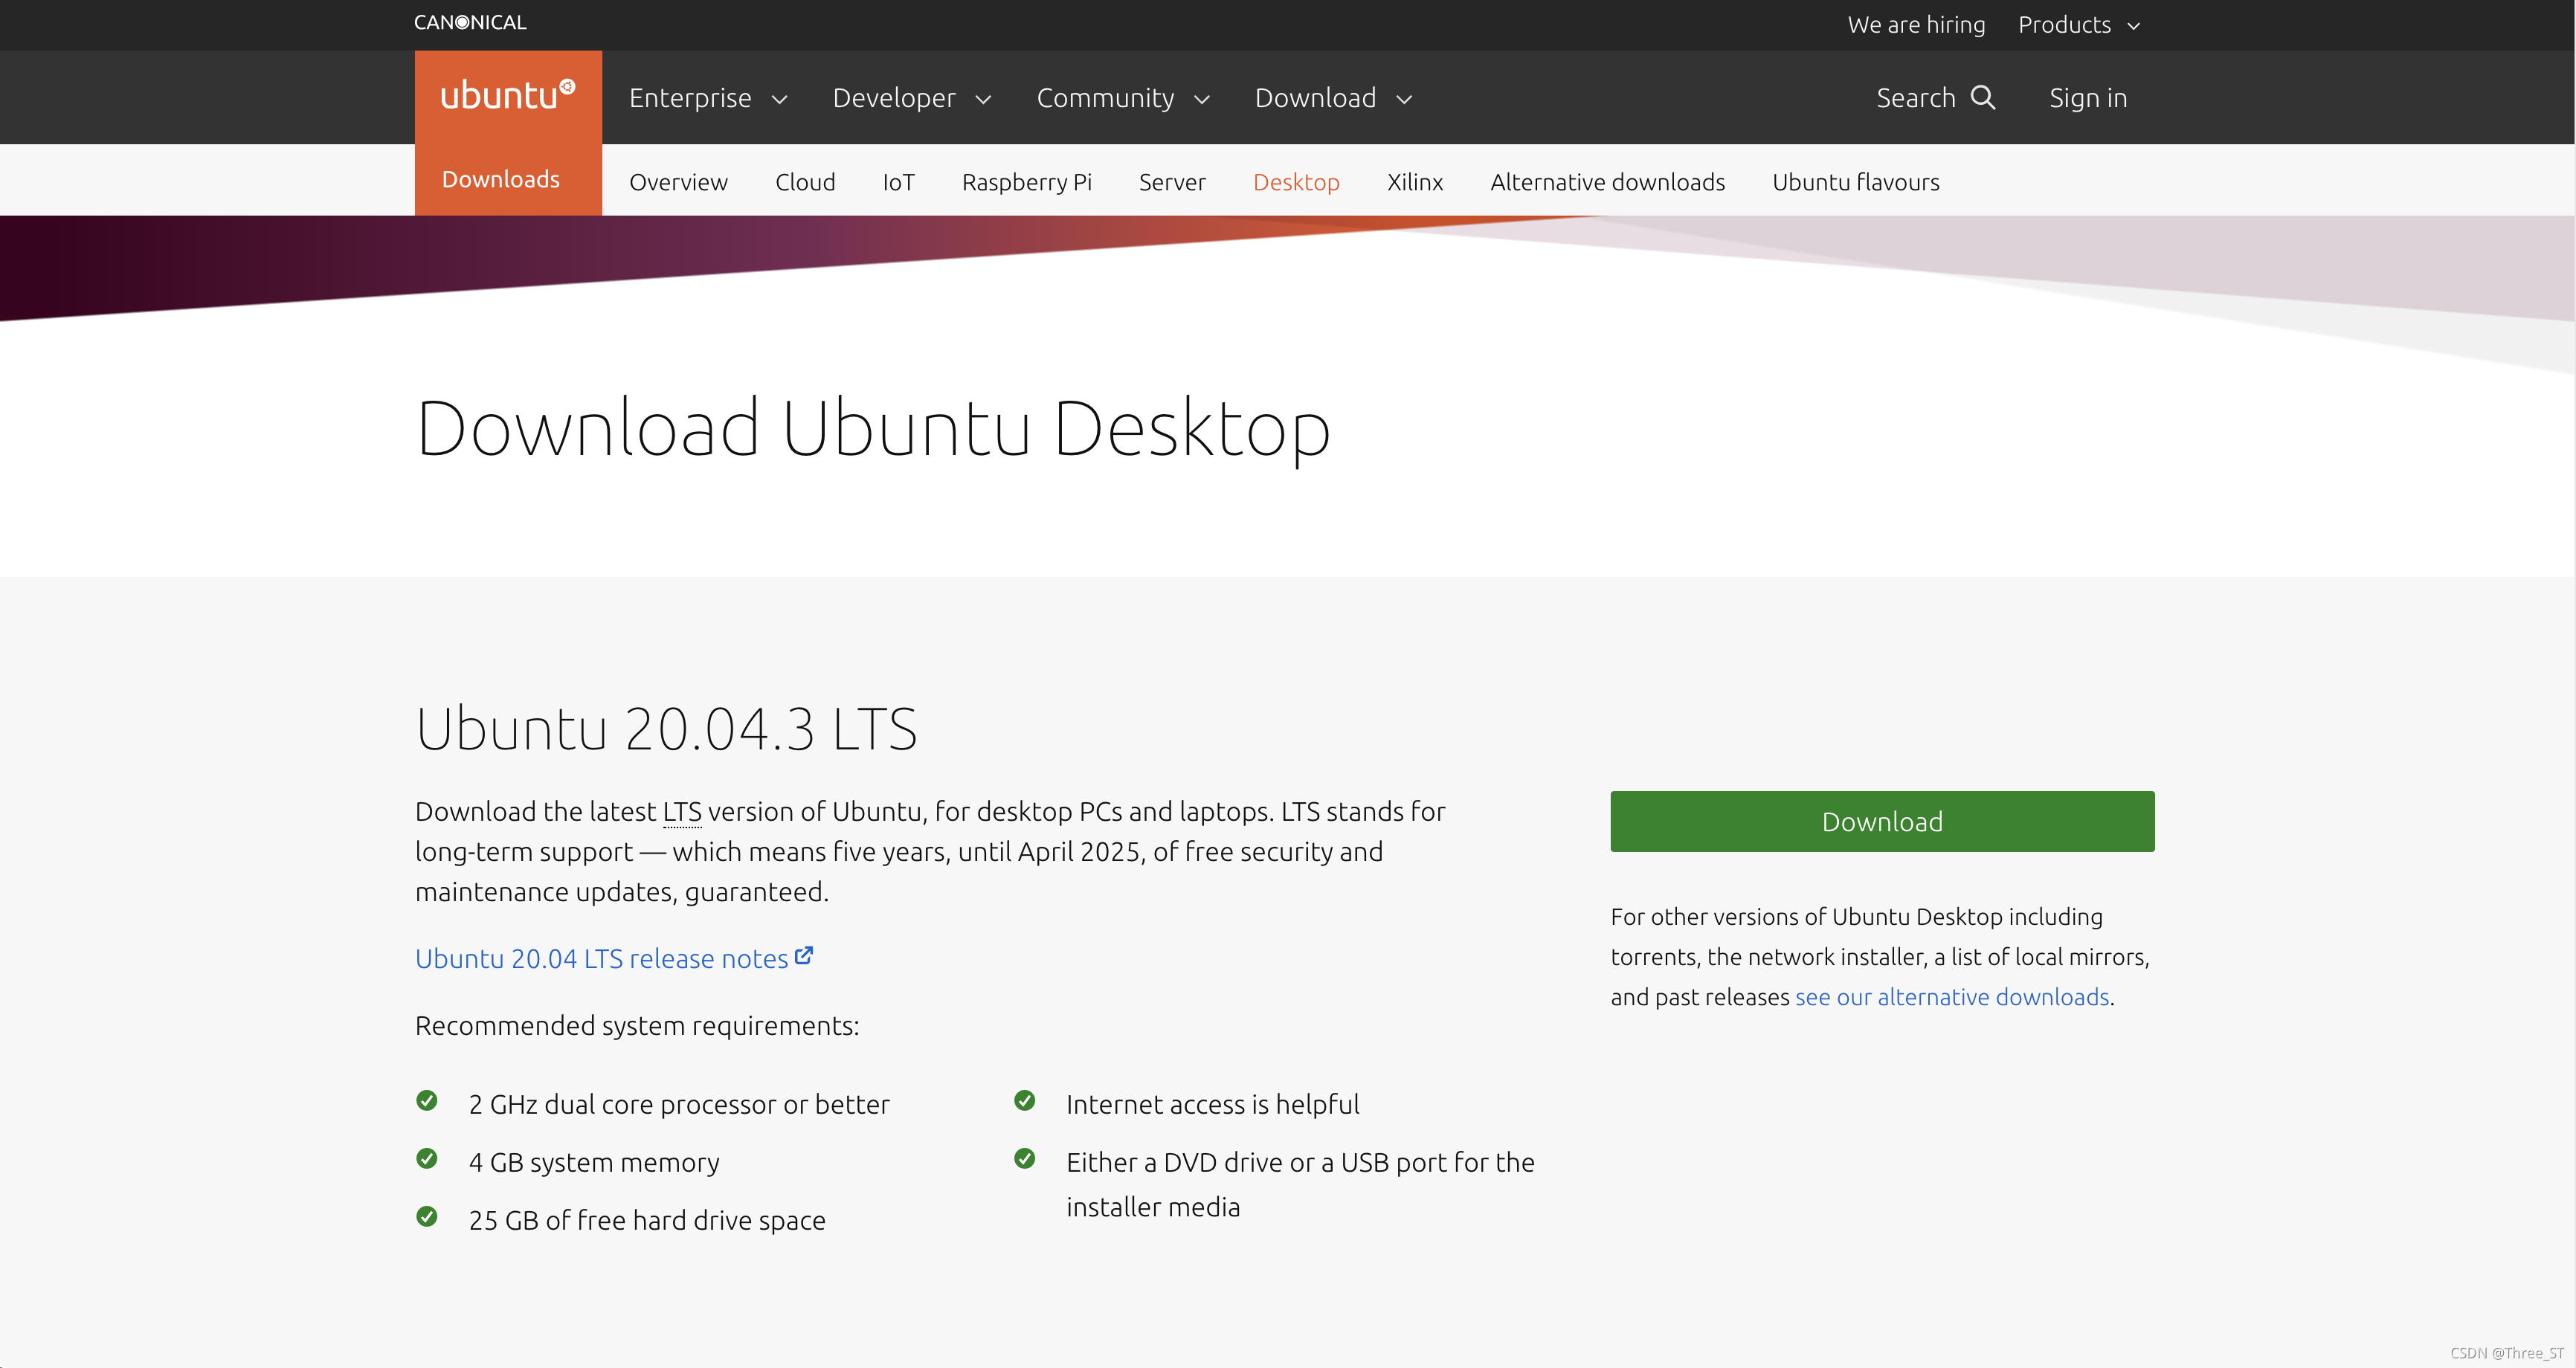Select the Server tab
The image size is (2576, 1368).
tap(1172, 181)
